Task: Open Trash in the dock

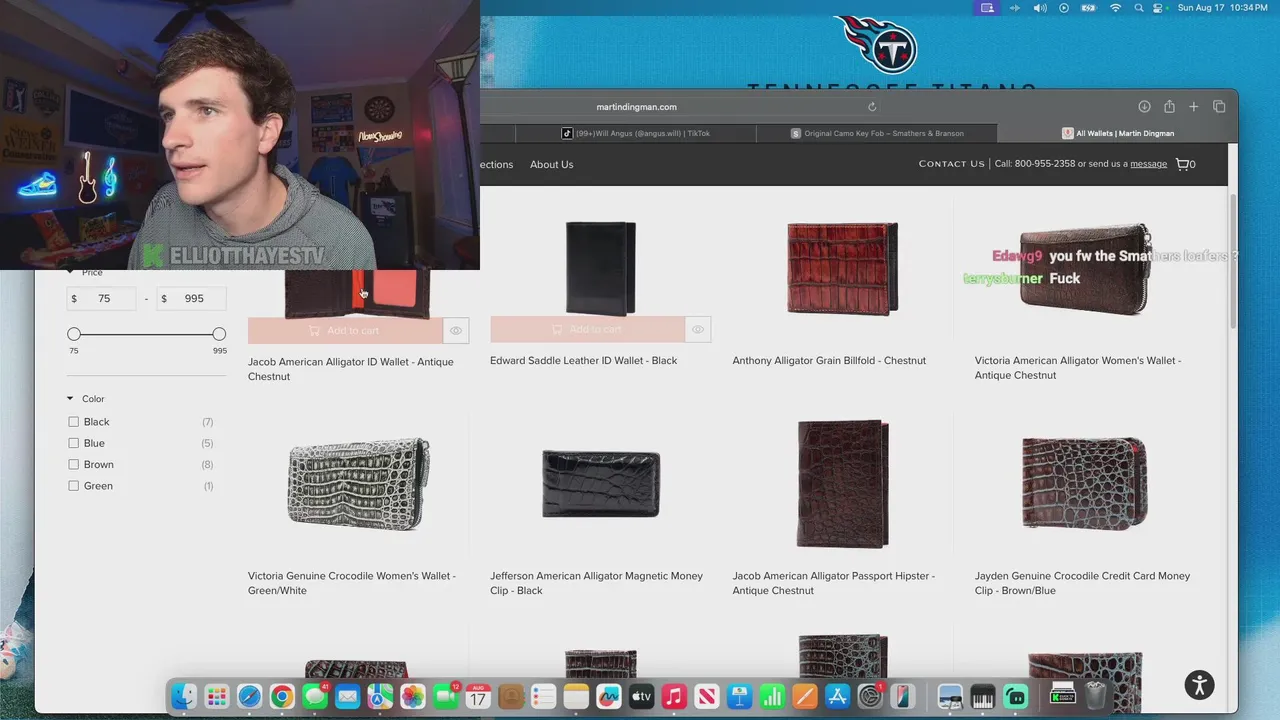Action: 1096,696
